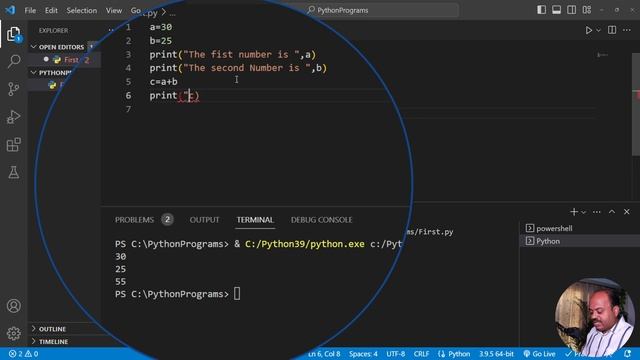Screen dimensions: 640x360
Task: Maximize the panel with up chevron
Action: point(612,211)
